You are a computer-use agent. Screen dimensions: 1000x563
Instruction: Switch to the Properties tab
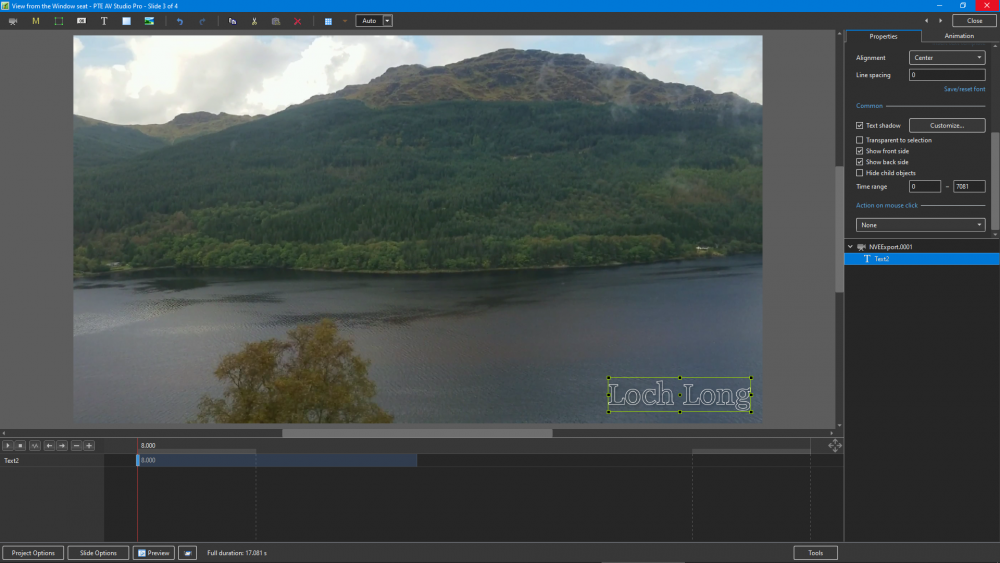coord(882,36)
